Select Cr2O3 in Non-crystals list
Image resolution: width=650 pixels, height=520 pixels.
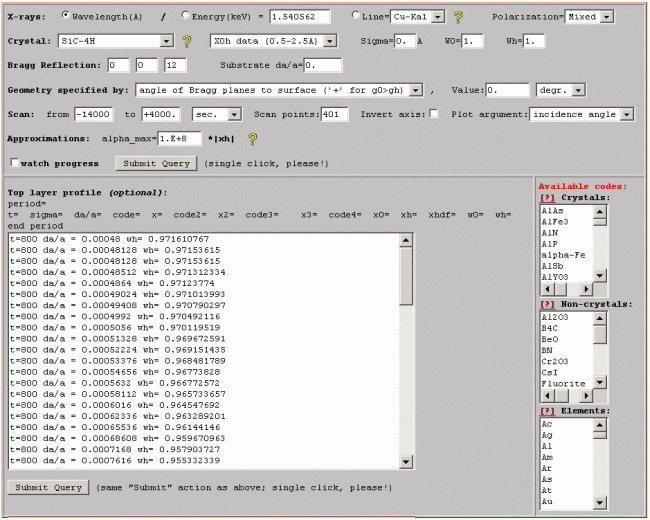(x=555, y=362)
